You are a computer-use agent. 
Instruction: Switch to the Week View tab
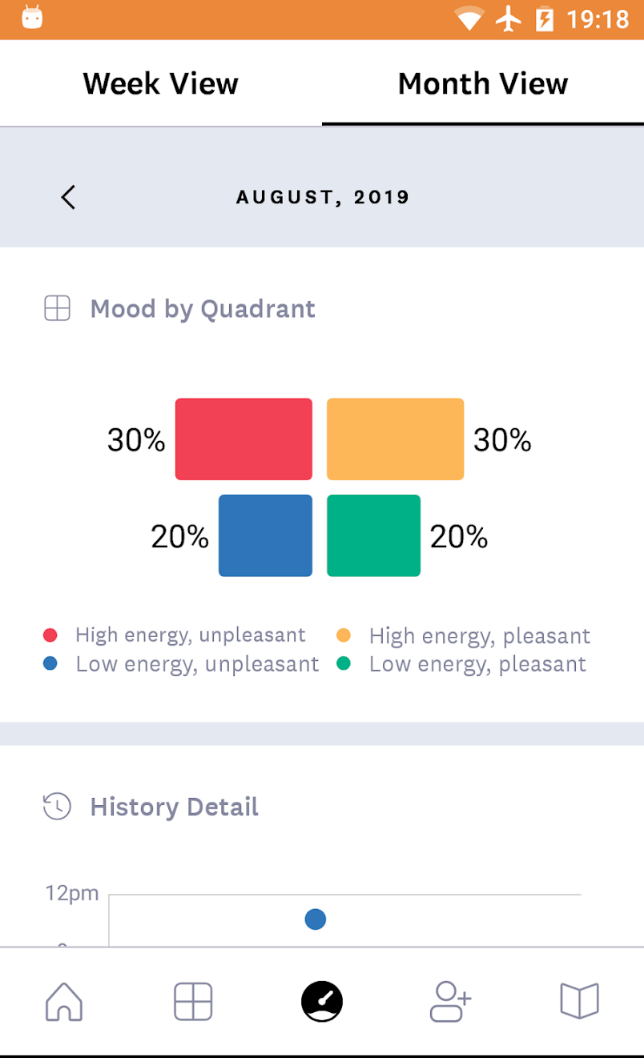pyautogui.click(x=161, y=84)
